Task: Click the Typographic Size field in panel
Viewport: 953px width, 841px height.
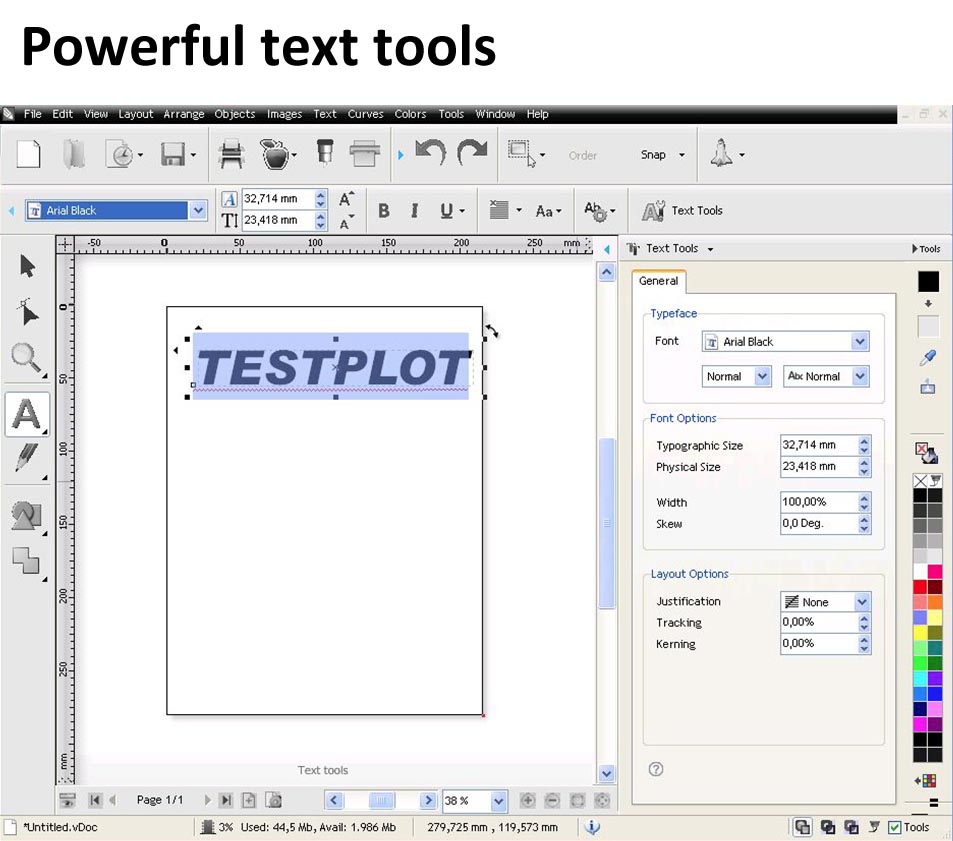Action: [819, 445]
